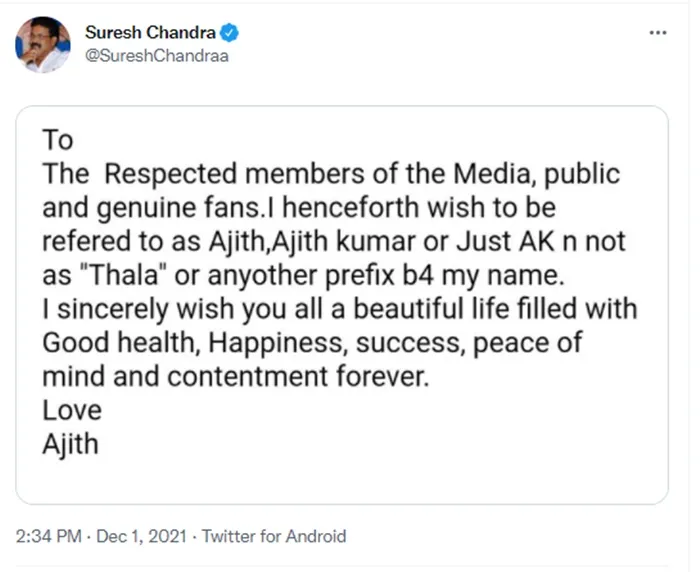The width and height of the screenshot is (700, 572).
Task: Click the word "Love" in the sign-off
Action: 72,411
